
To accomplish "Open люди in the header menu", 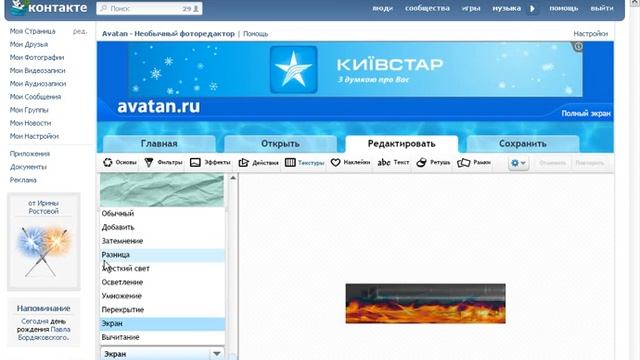I will click(382, 8).
